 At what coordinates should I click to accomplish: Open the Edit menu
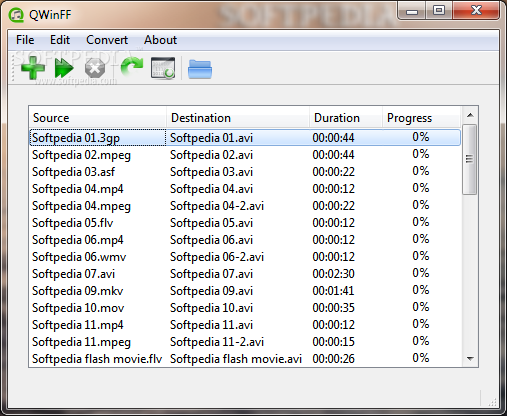click(60, 40)
